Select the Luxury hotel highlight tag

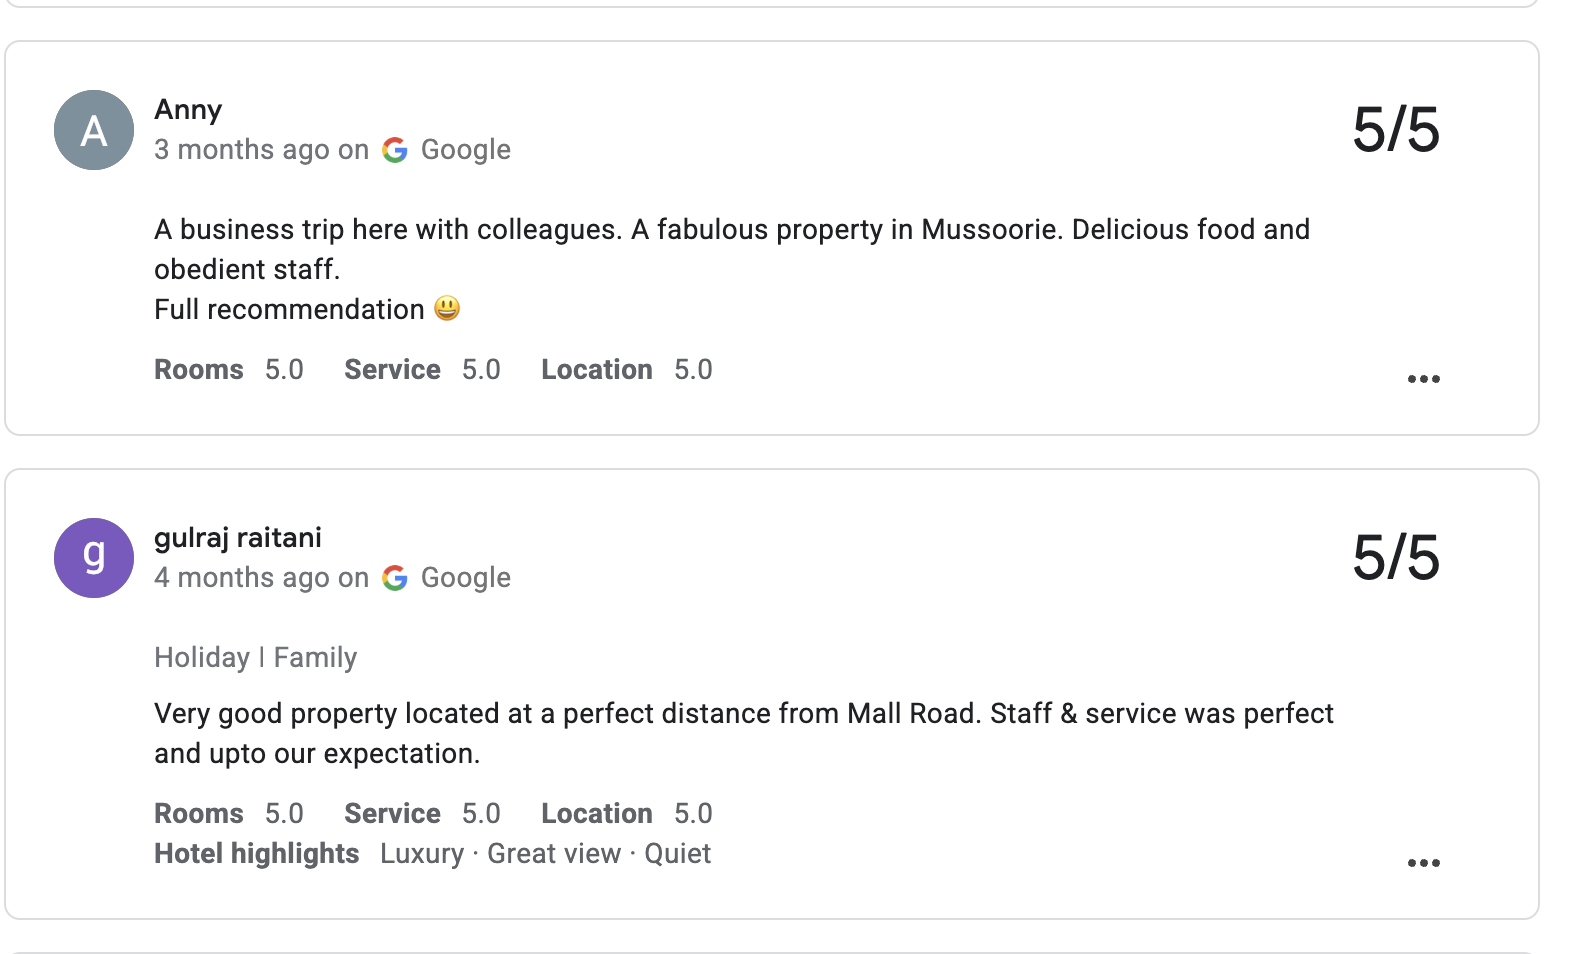click(422, 854)
